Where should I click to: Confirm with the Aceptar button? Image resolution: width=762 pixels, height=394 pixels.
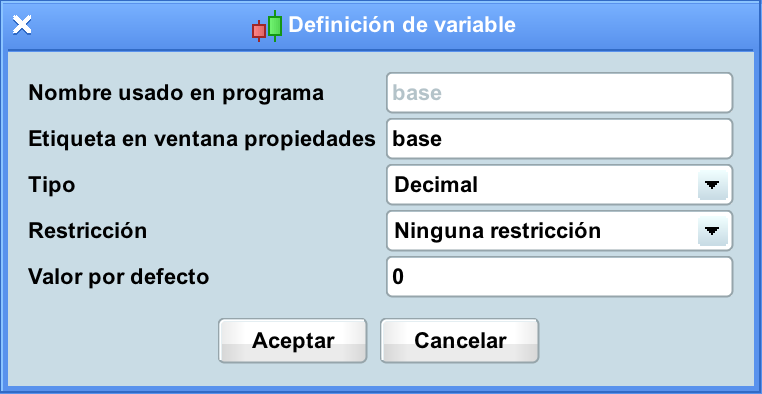point(293,341)
